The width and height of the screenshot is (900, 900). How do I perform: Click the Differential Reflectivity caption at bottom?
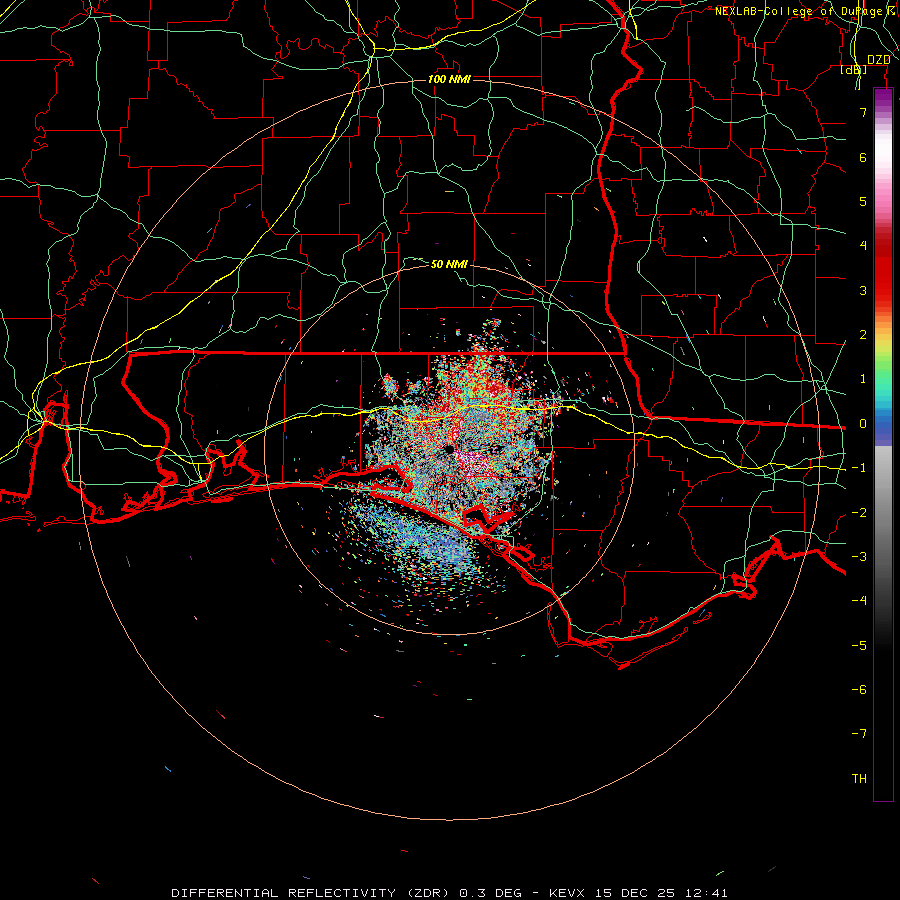pos(449,893)
